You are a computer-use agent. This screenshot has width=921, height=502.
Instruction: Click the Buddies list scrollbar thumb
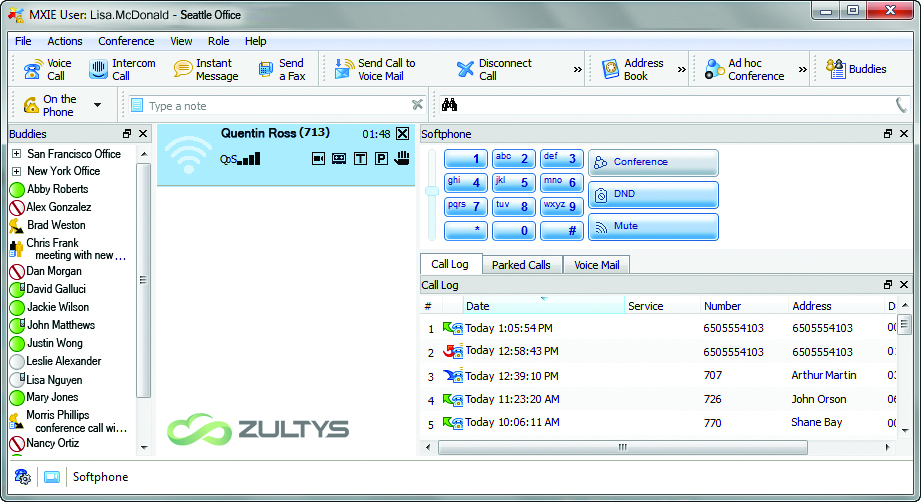tap(143, 280)
